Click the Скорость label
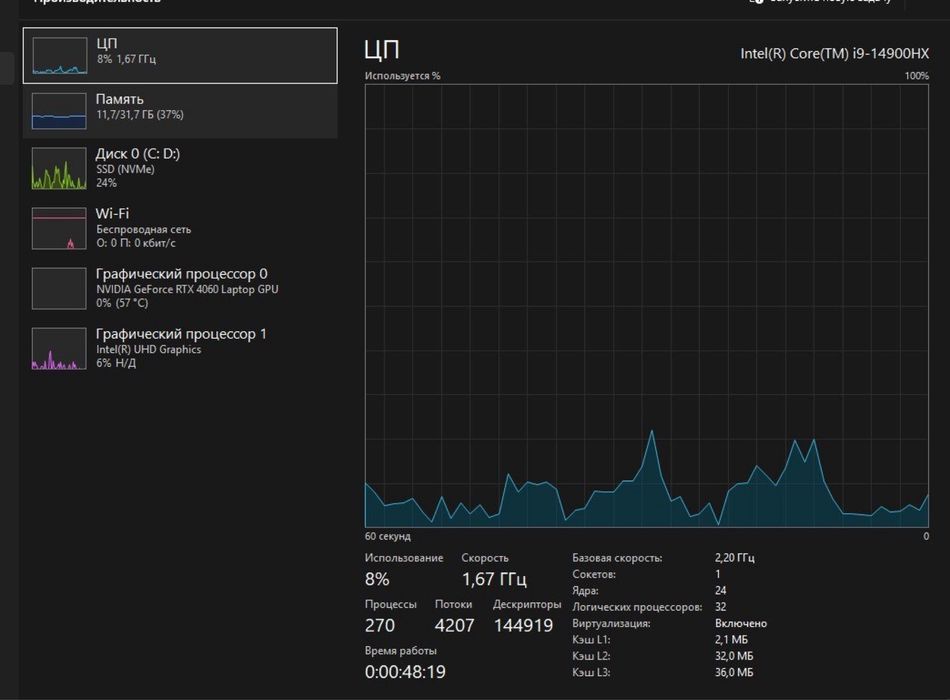950x700 pixels. (485, 558)
